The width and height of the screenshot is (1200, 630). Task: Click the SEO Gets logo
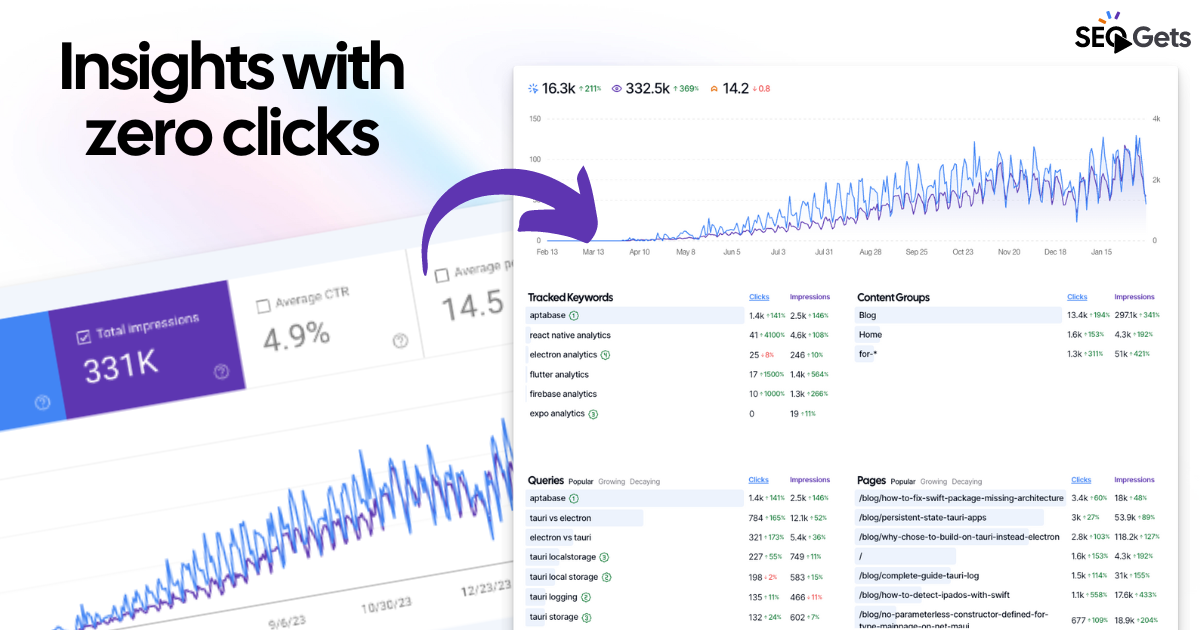pos(1132,32)
